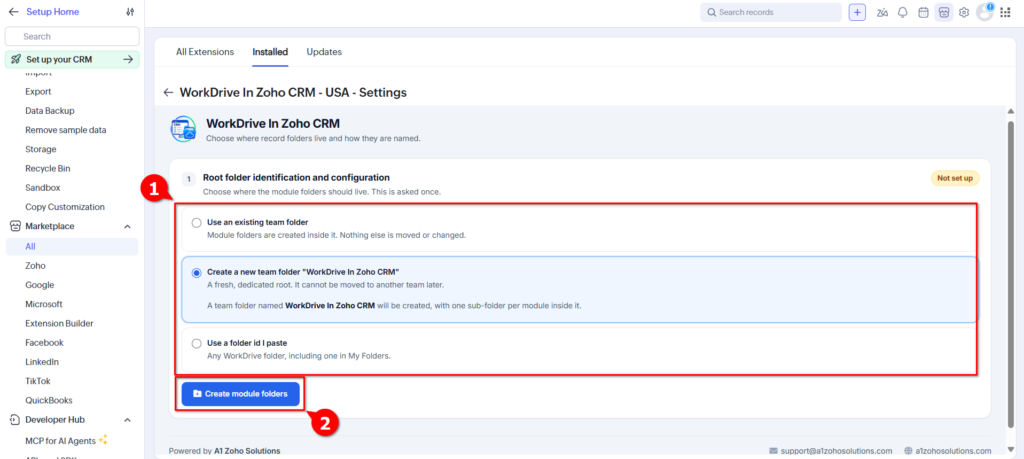Select Microsoft under Marketplace
This screenshot has height=459, width=1024.
pyautogui.click(x=44, y=304)
